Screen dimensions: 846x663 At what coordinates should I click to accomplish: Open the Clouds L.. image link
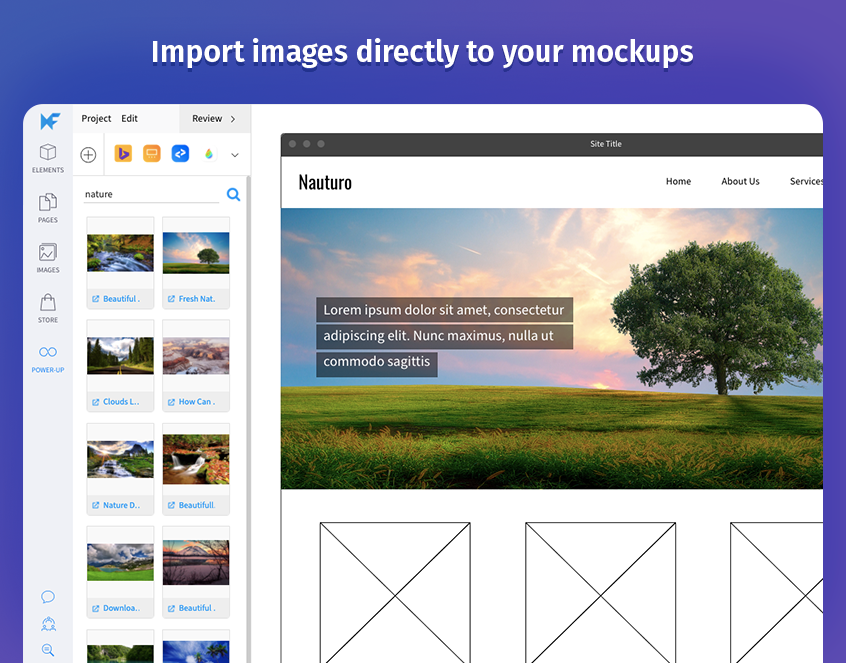(x=121, y=401)
